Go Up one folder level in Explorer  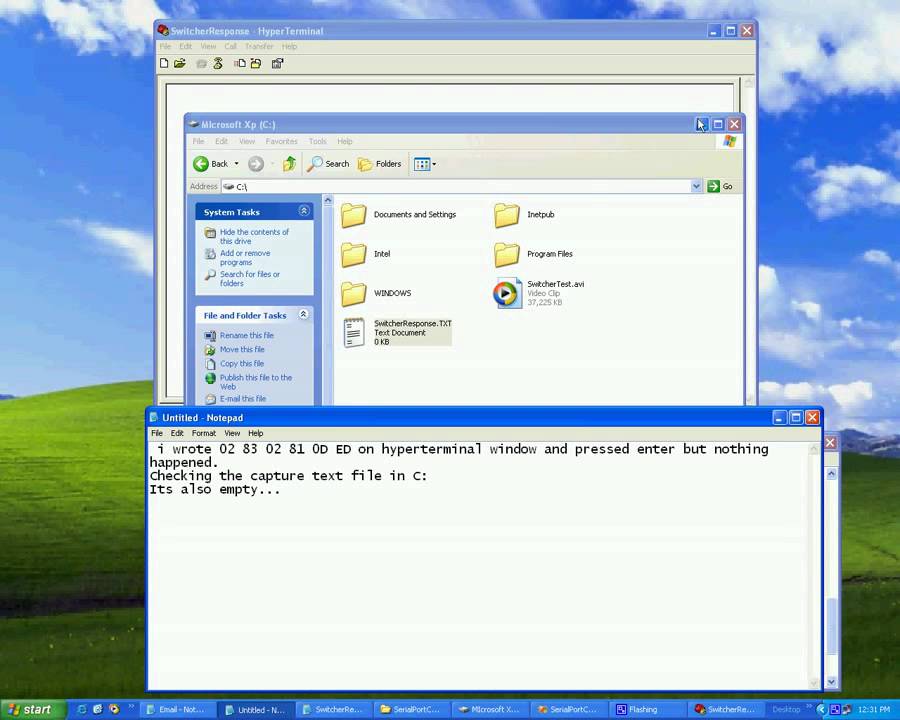click(x=289, y=164)
